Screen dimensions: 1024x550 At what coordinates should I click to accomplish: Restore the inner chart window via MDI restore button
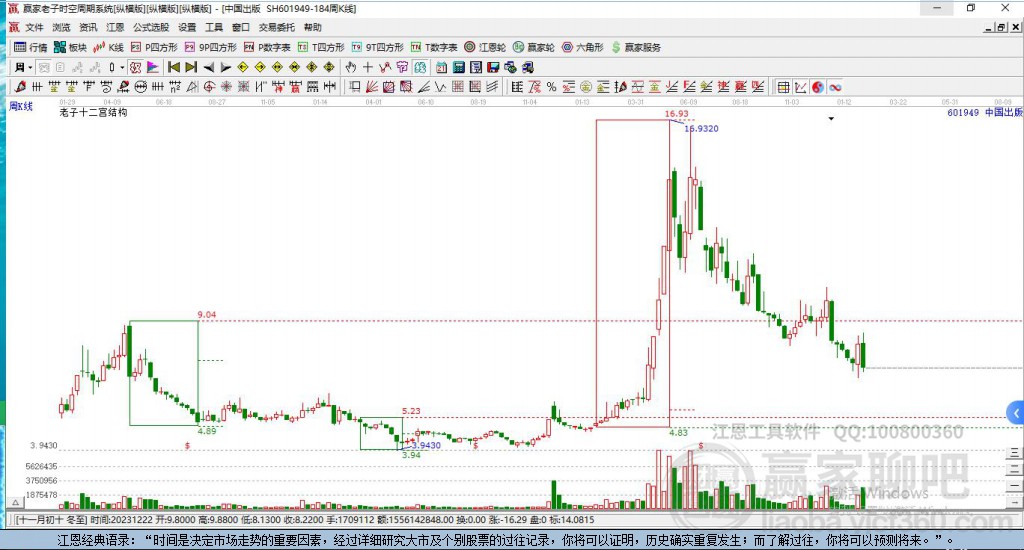tap(1001, 27)
